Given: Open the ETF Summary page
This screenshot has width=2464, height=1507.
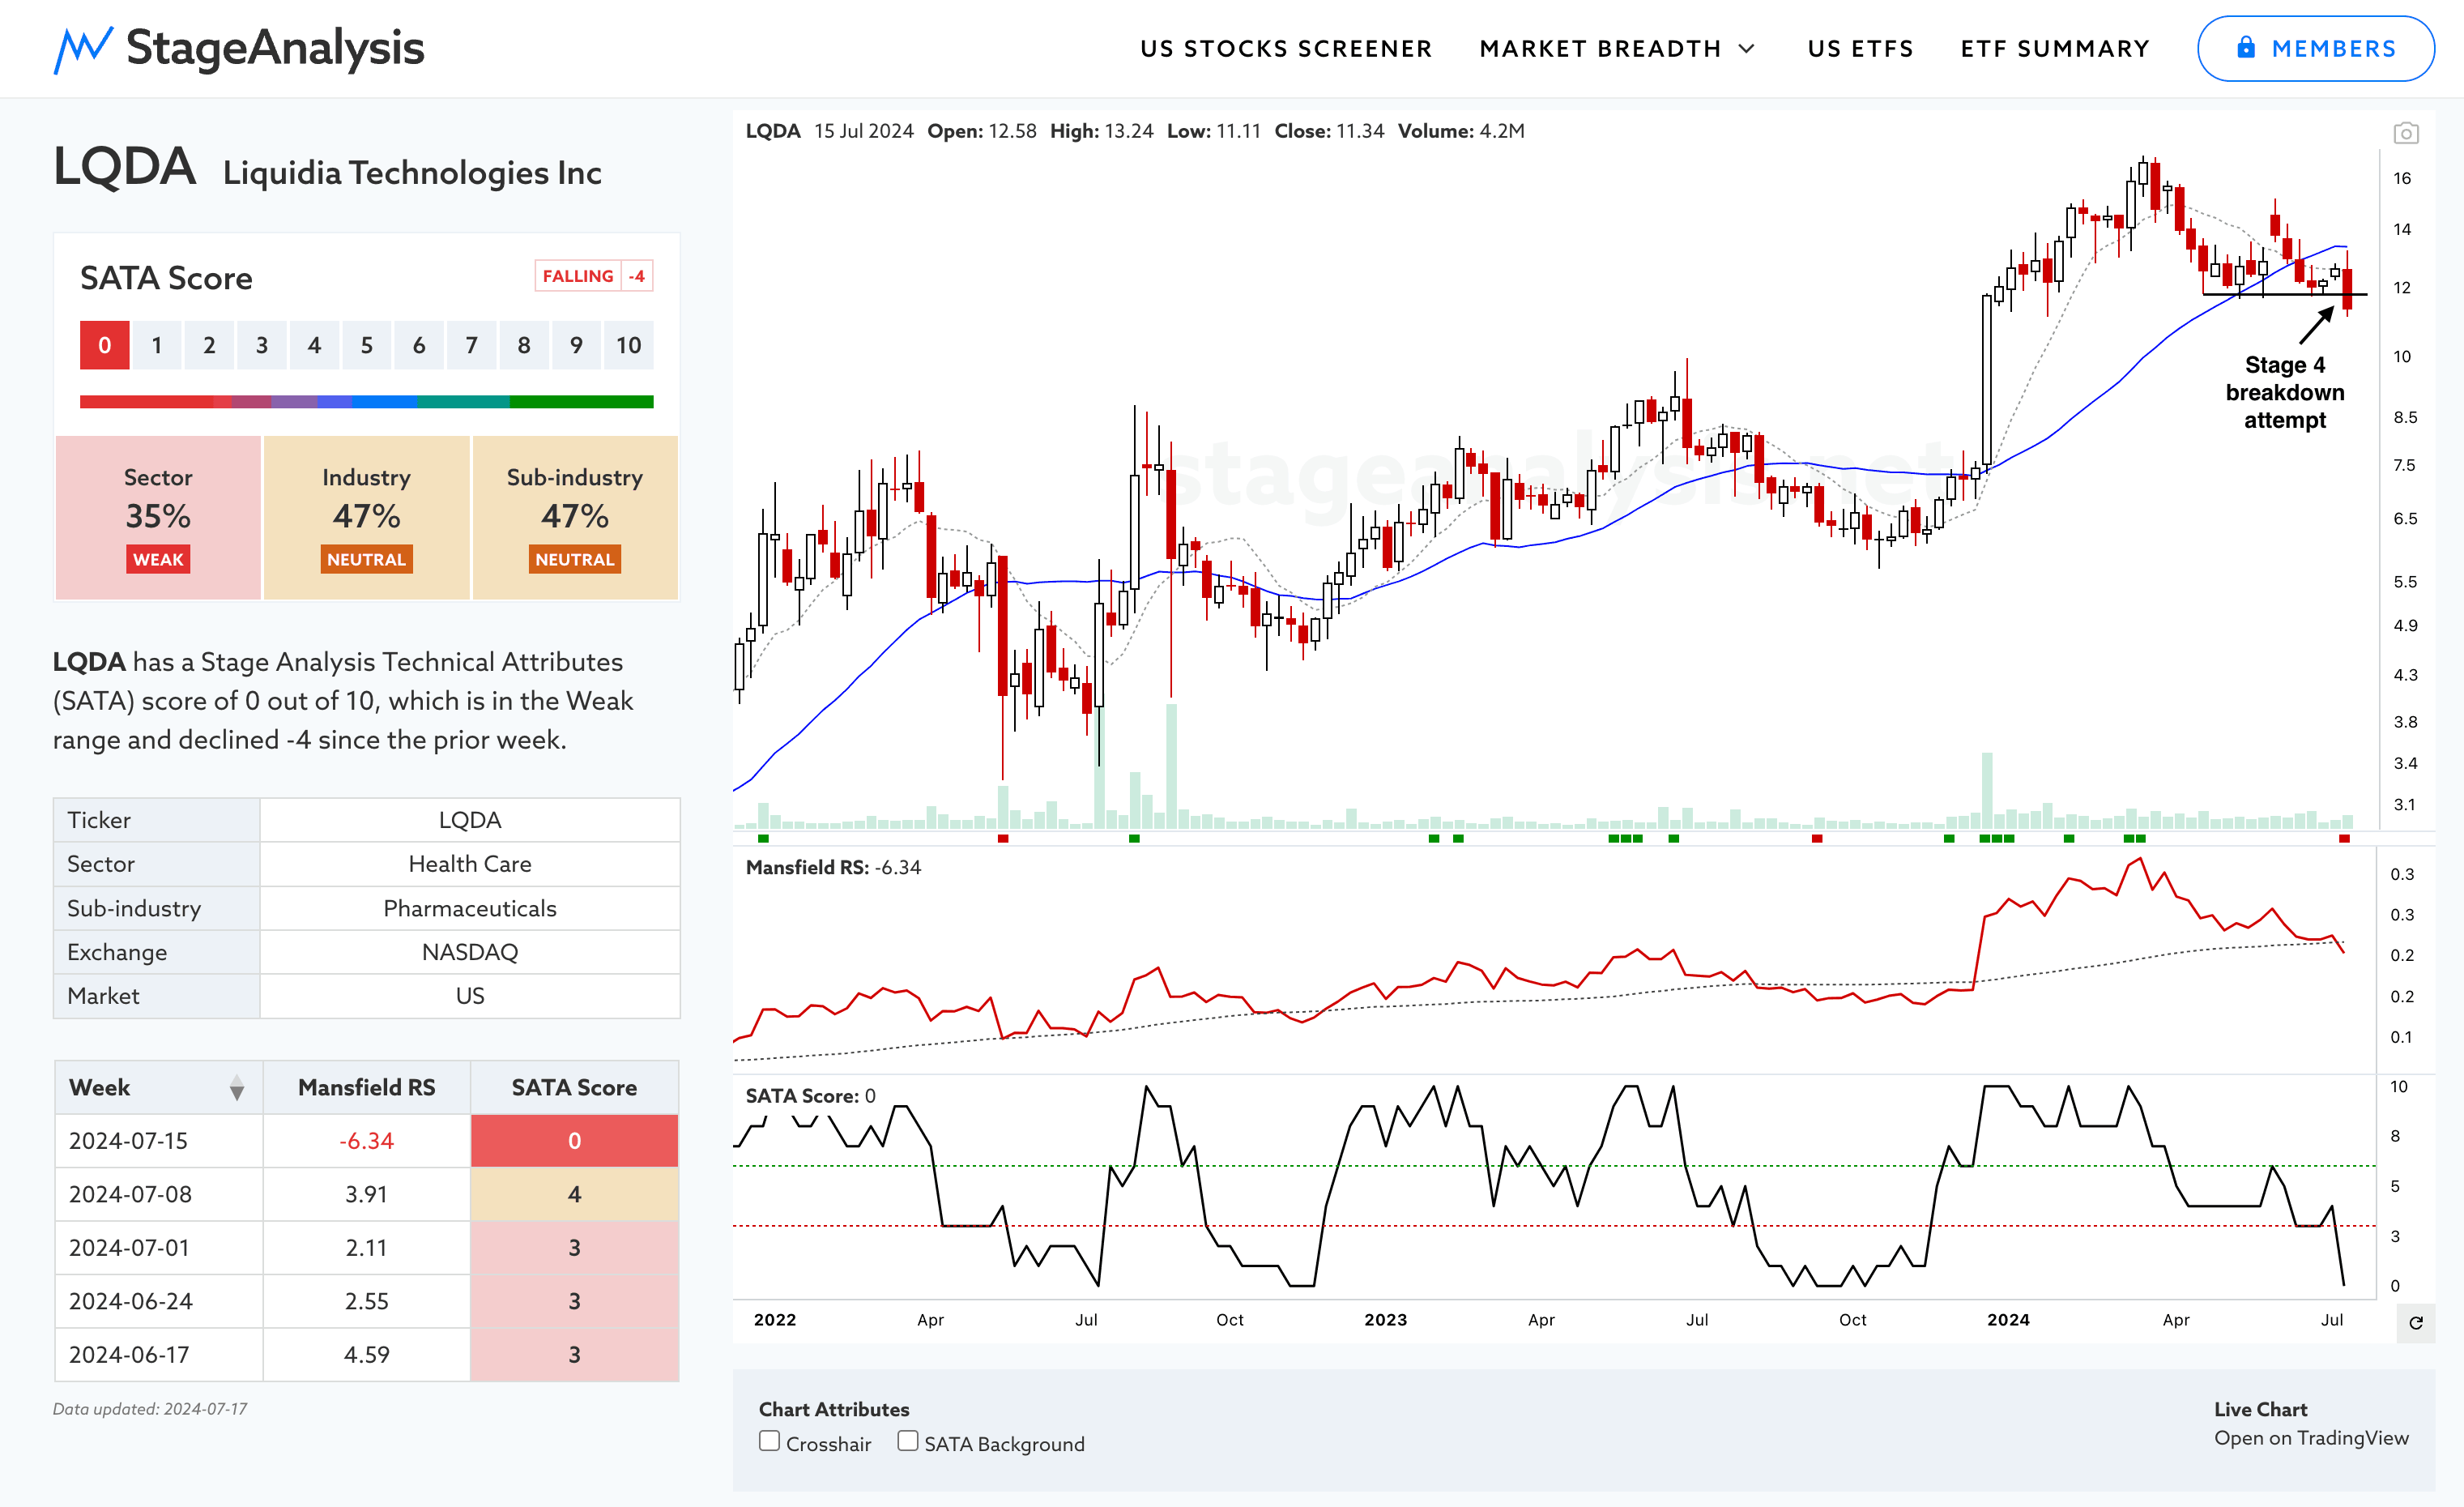Looking at the screenshot, I should [2055, 49].
